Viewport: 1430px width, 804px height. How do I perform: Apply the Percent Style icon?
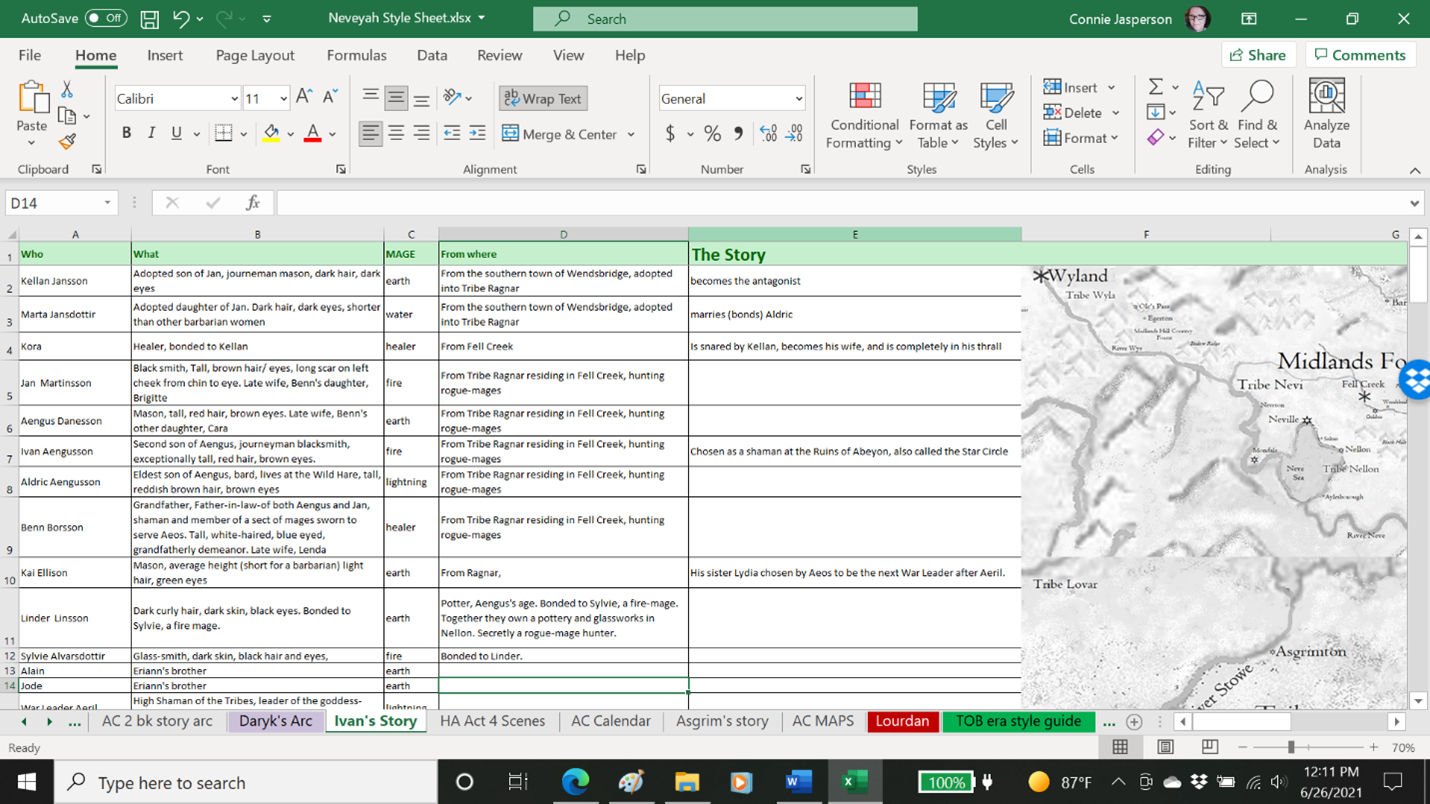(712, 133)
